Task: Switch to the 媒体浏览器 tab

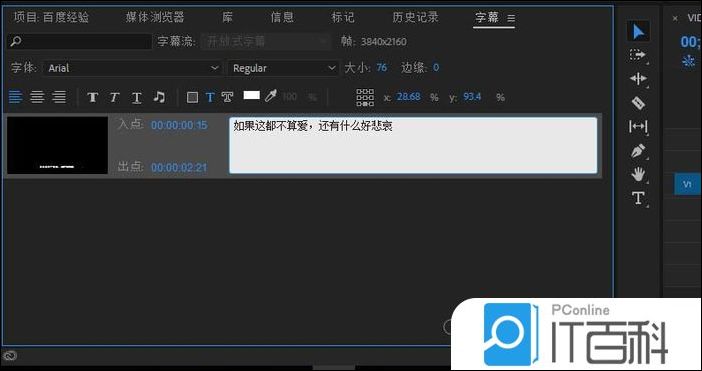Action: 154,17
